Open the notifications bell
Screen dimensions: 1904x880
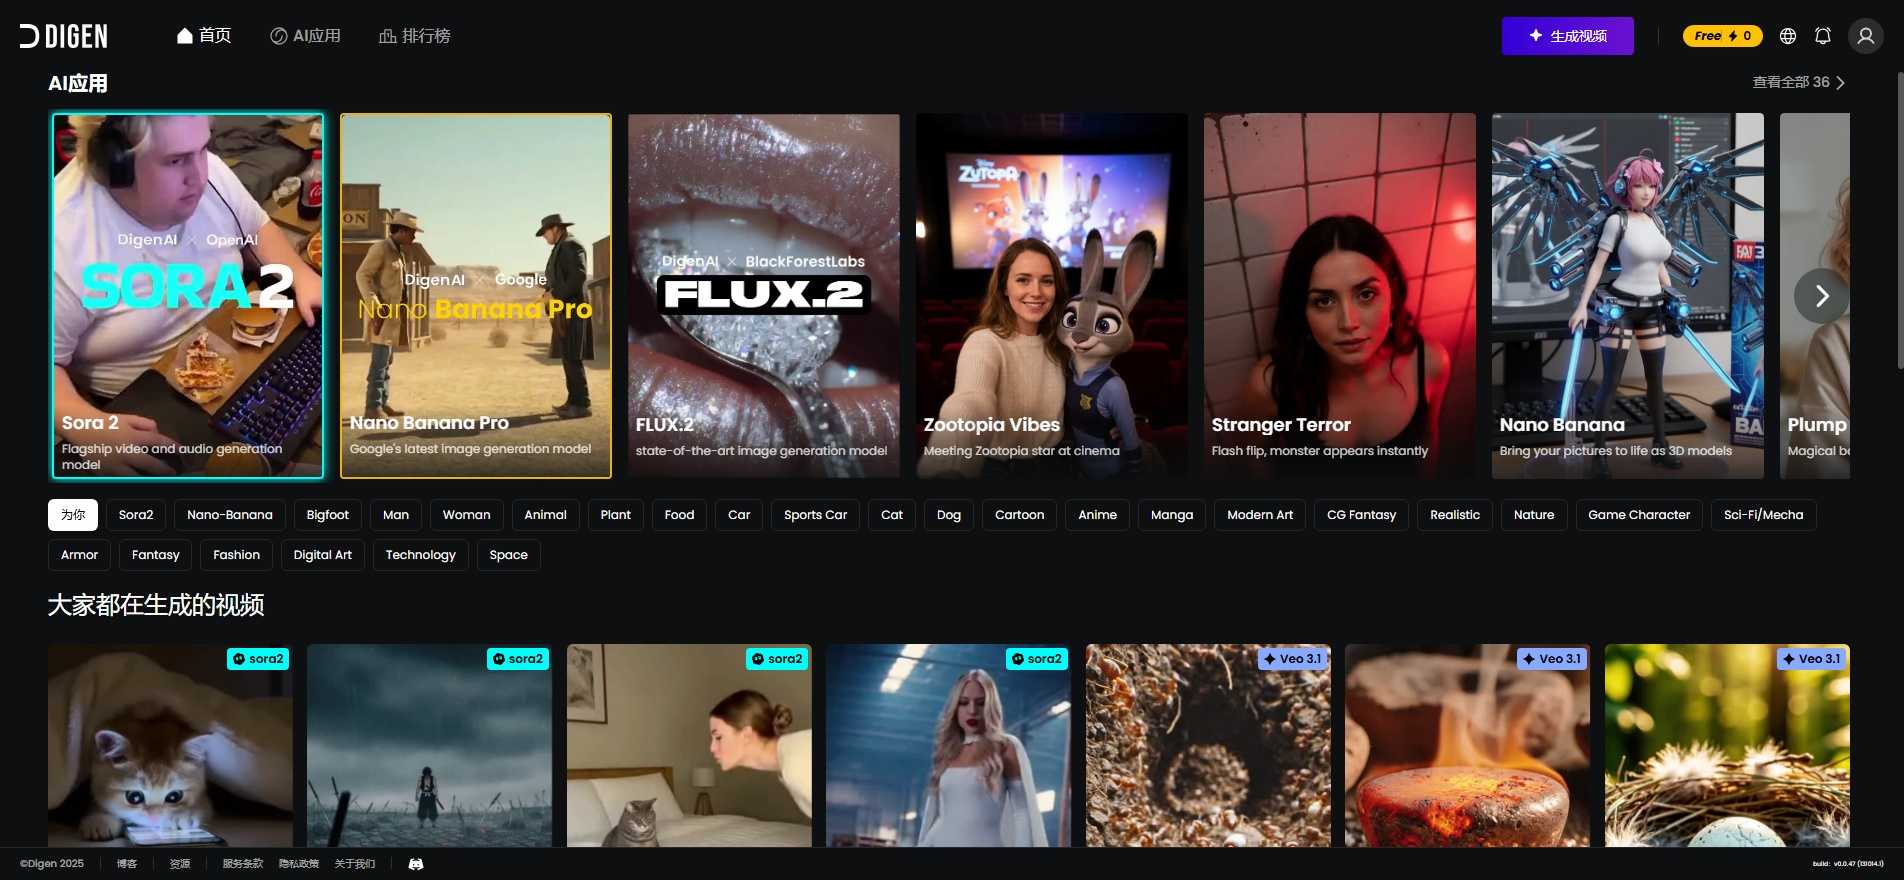tap(1823, 36)
